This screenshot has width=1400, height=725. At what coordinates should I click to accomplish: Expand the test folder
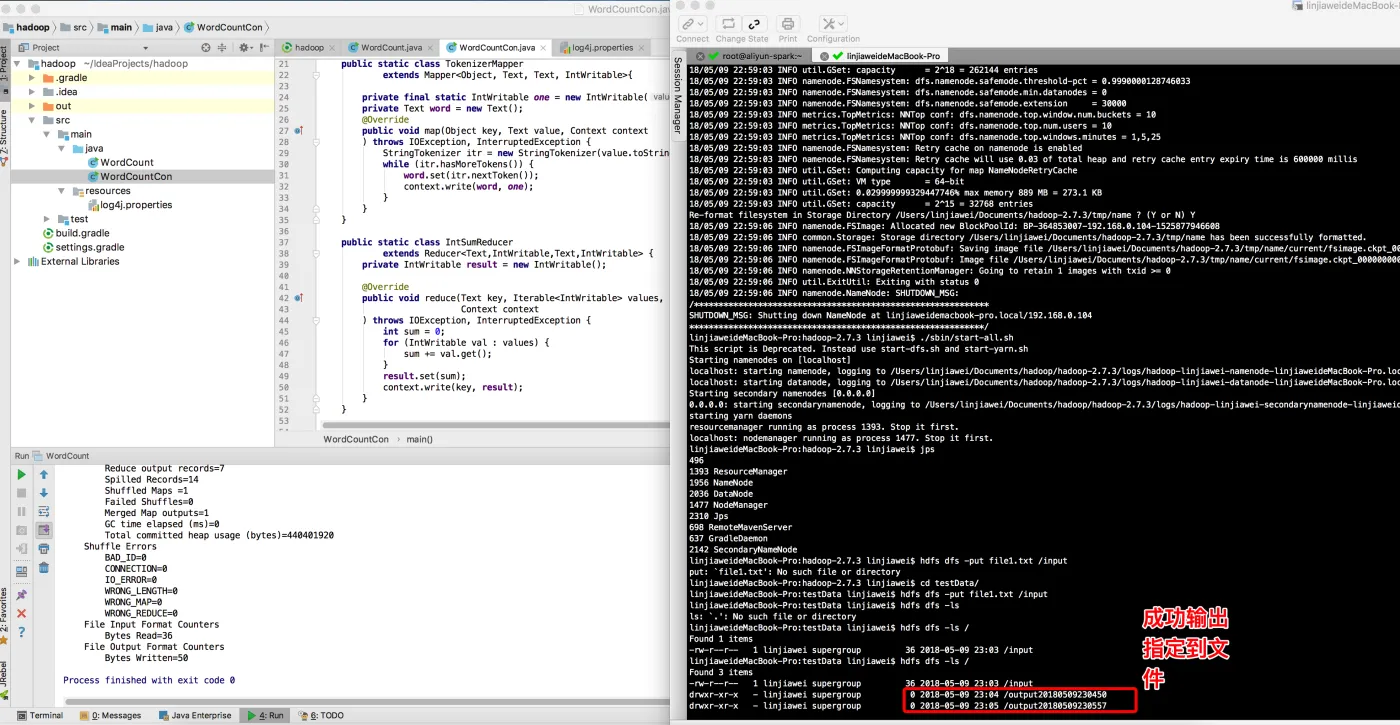pos(47,219)
